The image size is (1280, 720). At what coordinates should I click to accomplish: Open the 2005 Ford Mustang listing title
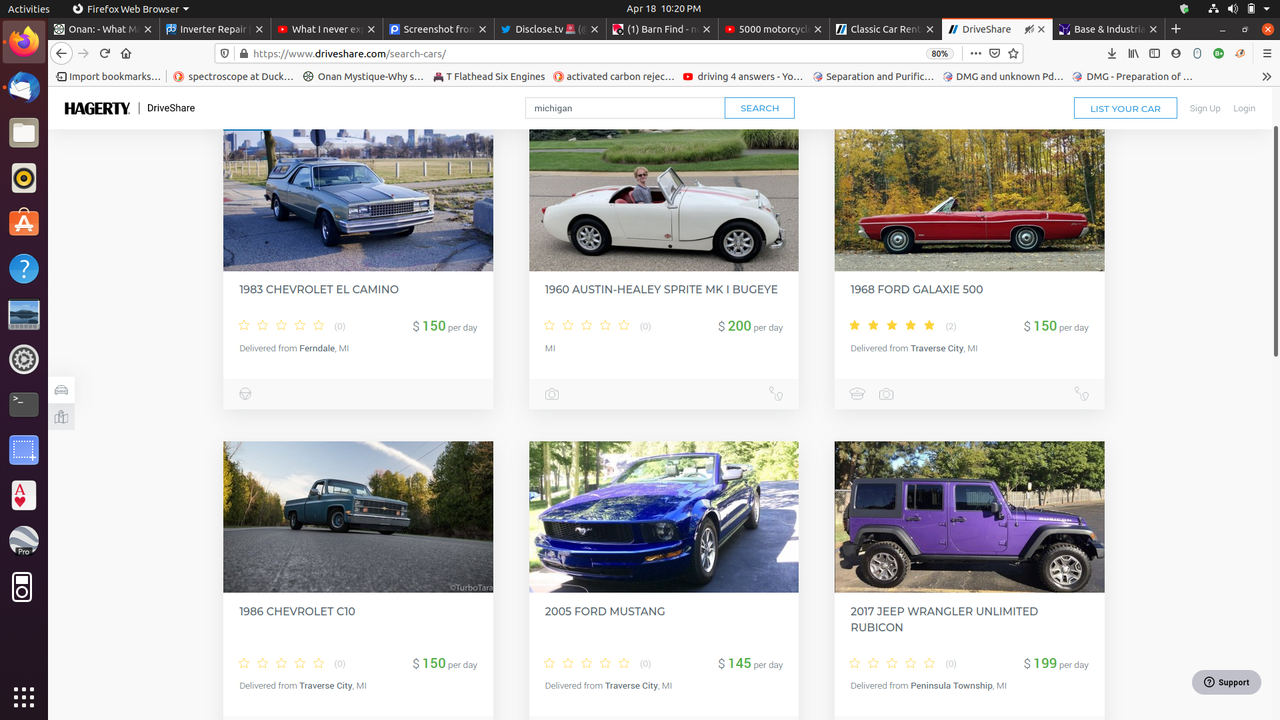(605, 611)
